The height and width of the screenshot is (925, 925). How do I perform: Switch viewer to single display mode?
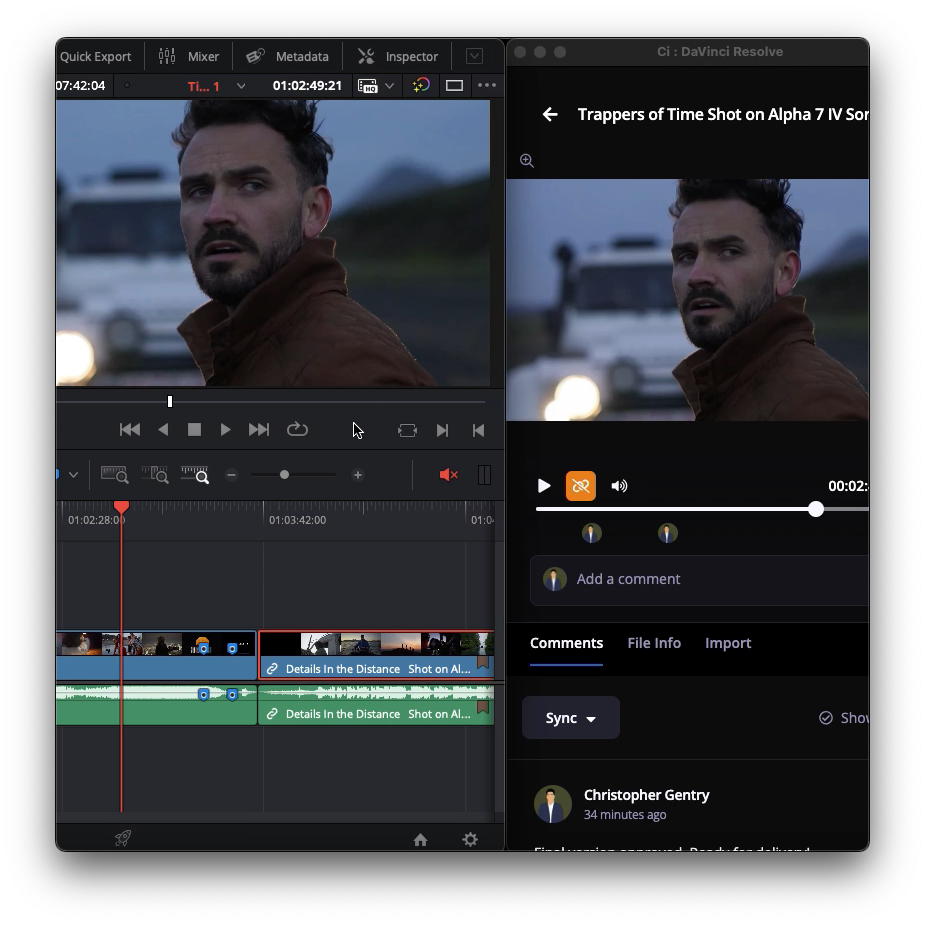coord(454,86)
